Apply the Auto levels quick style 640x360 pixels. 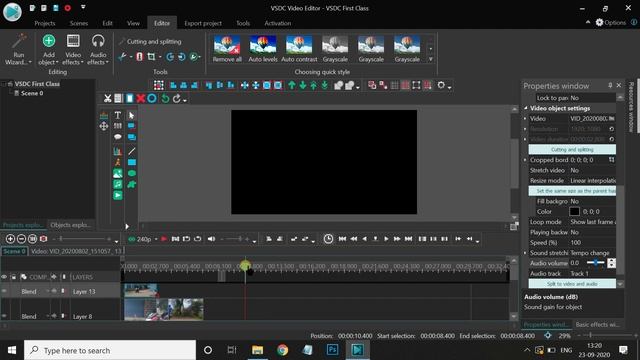point(263,49)
